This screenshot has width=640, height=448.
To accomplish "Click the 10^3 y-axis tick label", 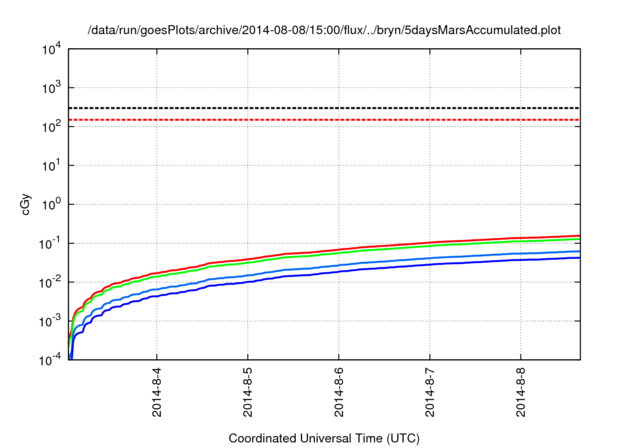I will (x=49, y=88).
